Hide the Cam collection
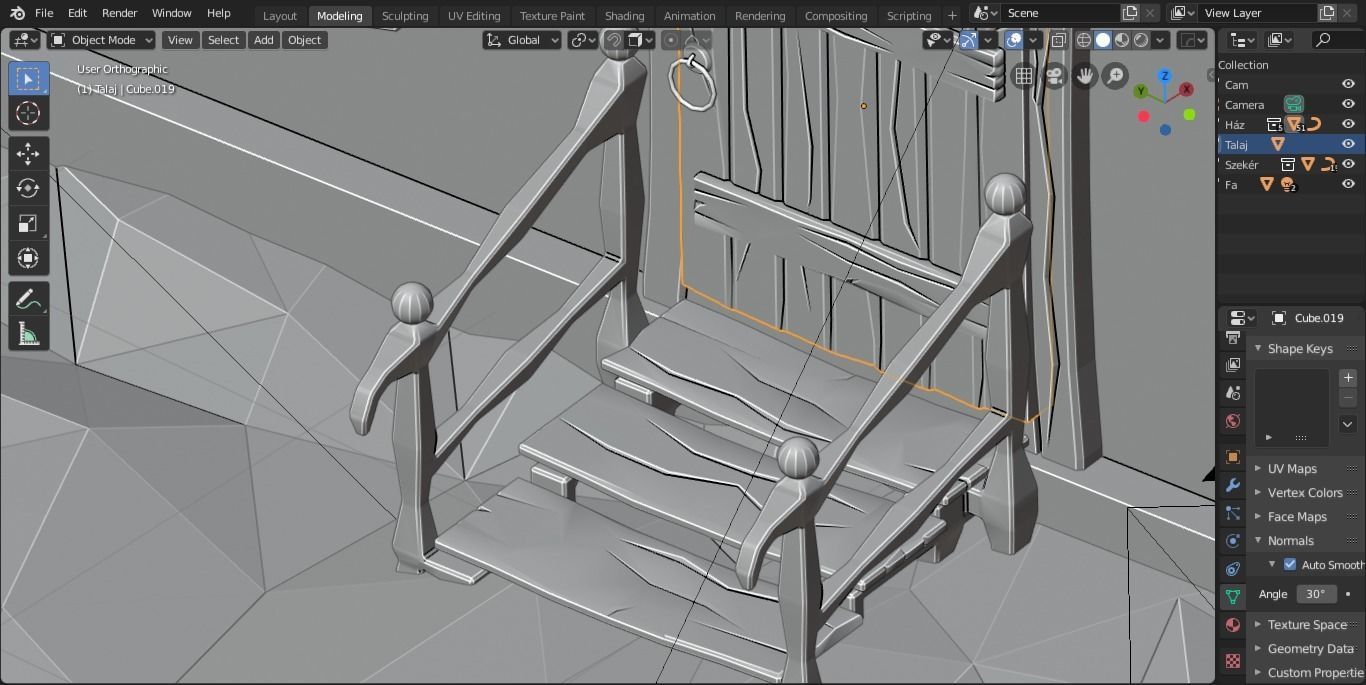Viewport: 1366px width, 685px height. coord(1348,85)
